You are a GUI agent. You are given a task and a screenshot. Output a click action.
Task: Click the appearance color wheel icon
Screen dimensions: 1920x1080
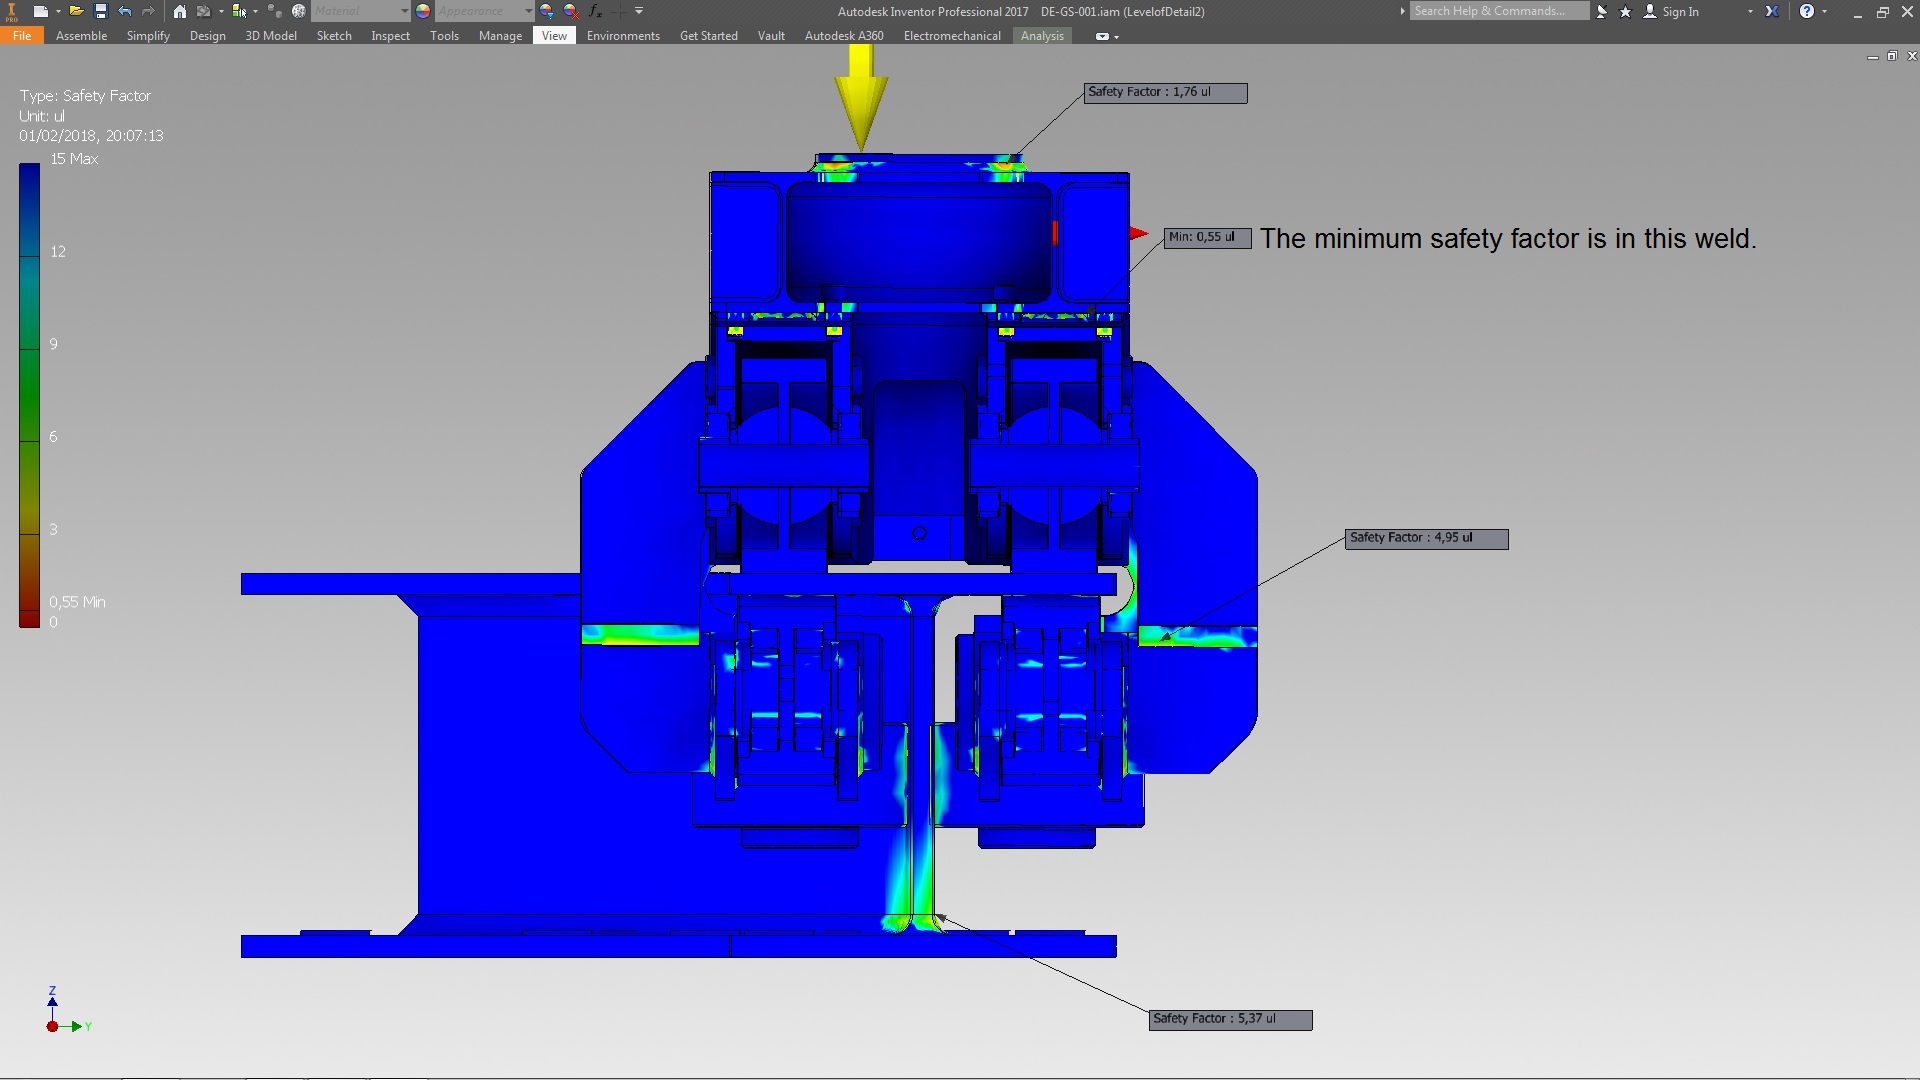(423, 11)
